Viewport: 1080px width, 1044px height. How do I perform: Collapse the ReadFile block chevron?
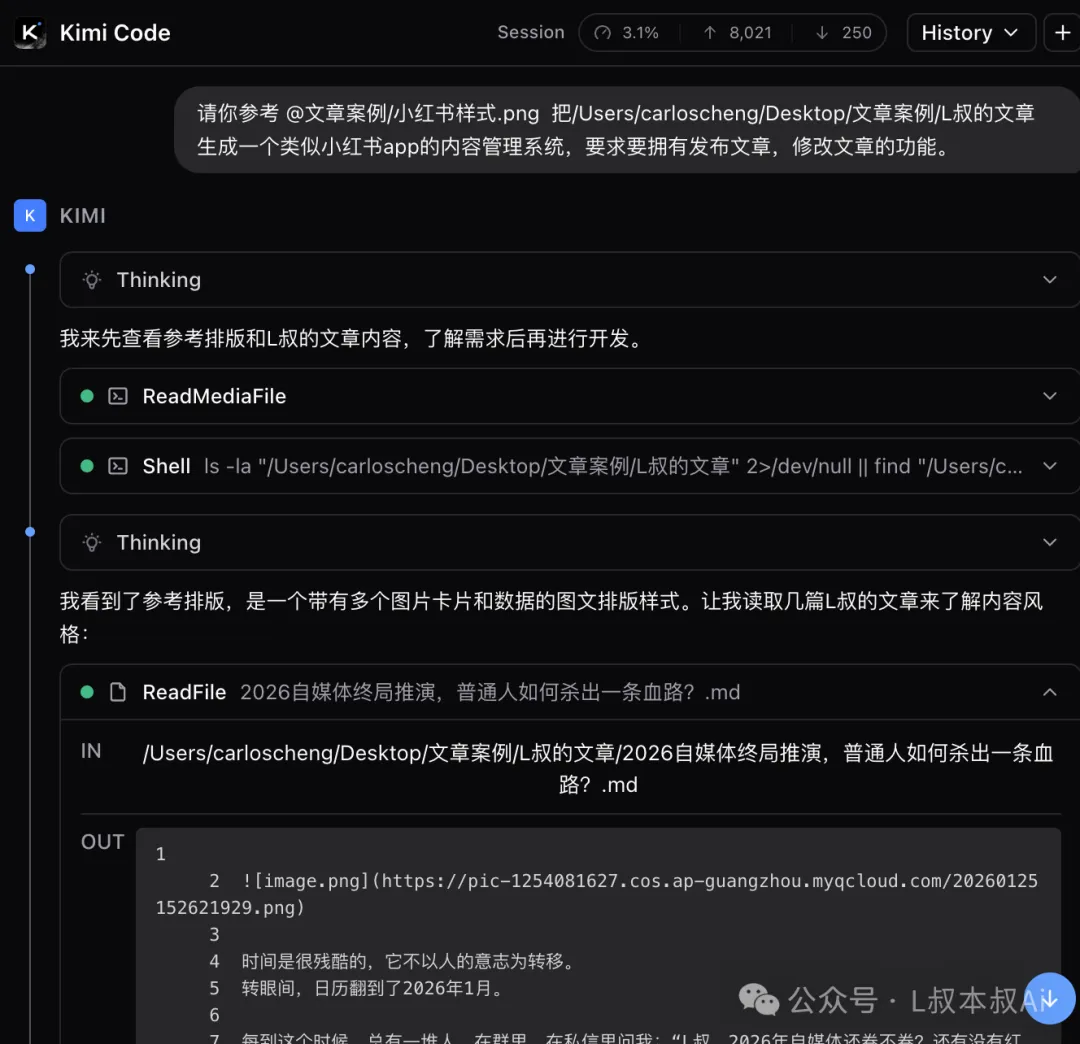click(x=1050, y=692)
